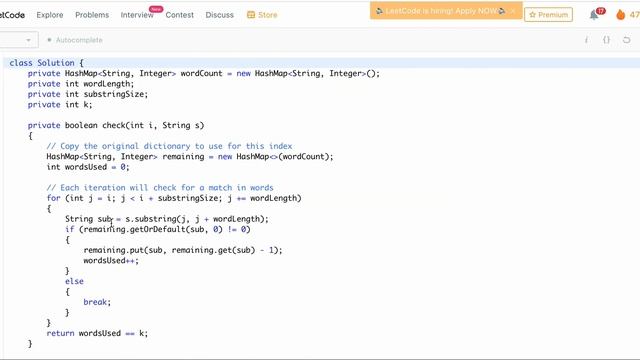Go to the Interview section
The height and width of the screenshot is (360, 640).
(x=137, y=15)
